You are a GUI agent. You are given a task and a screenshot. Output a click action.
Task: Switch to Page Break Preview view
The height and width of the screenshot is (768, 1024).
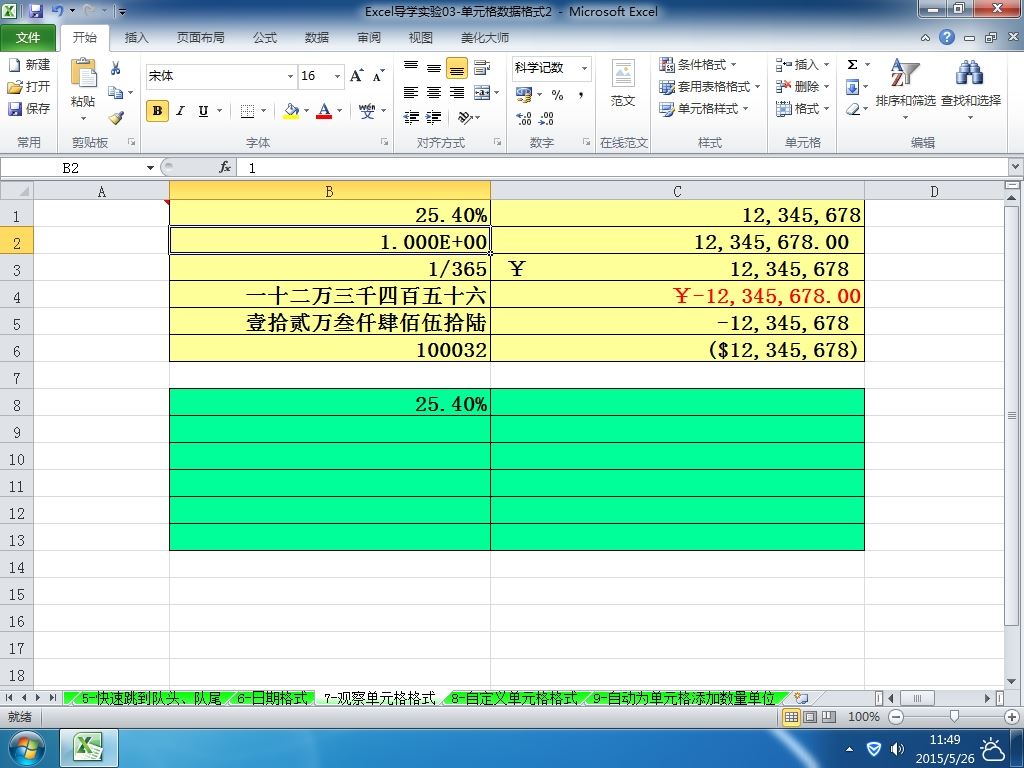point(829,717)
